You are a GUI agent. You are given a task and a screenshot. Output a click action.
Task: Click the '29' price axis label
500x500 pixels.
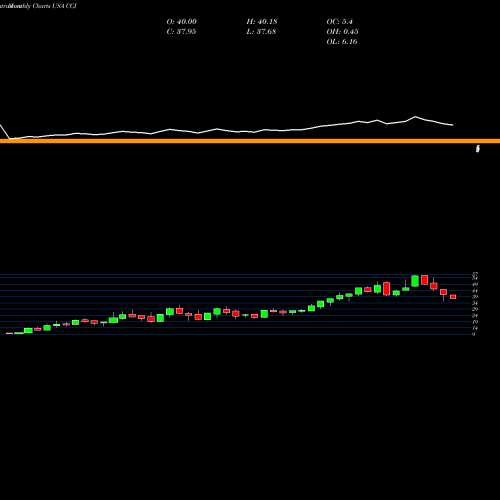click(x=475, y=309)
